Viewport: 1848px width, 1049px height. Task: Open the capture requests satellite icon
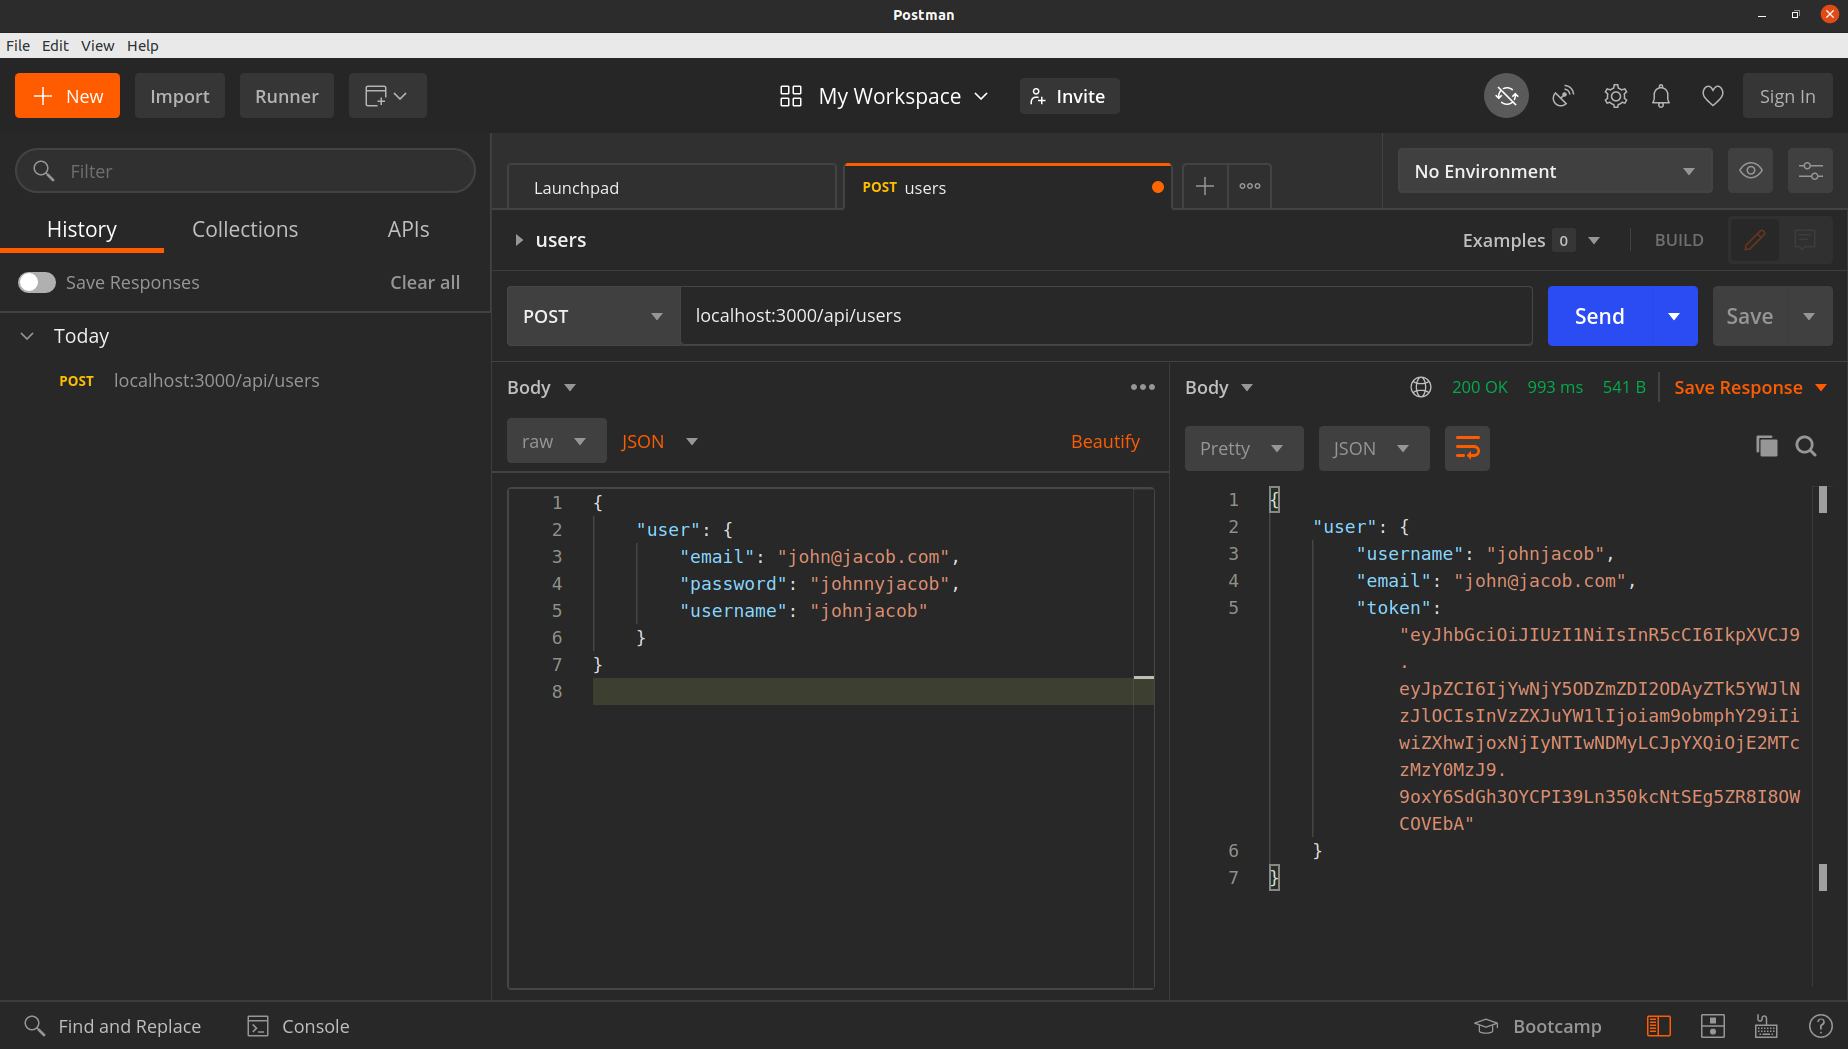click(1563, 96)
